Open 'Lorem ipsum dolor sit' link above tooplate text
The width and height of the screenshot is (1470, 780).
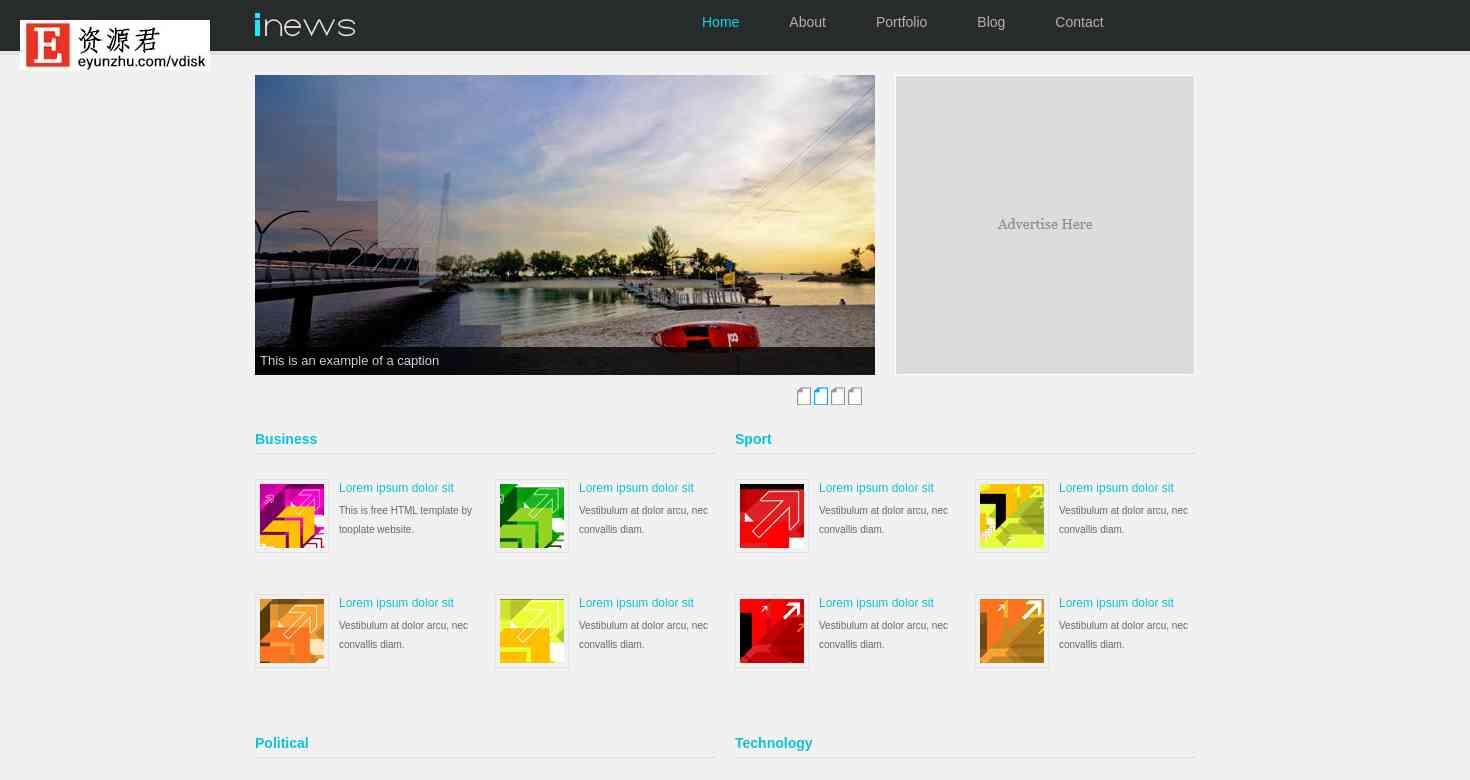click(396, 488)
